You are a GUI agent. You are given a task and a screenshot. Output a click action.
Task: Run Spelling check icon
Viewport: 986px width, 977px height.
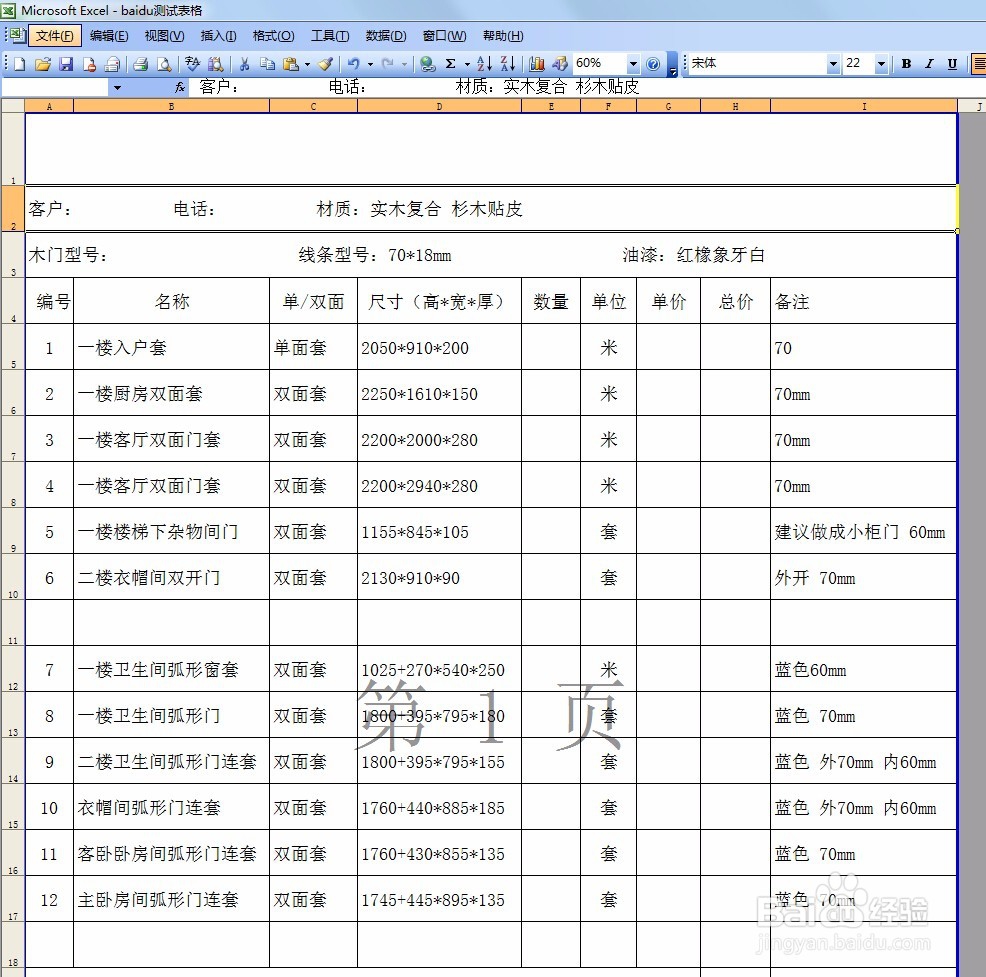(192, 63)
